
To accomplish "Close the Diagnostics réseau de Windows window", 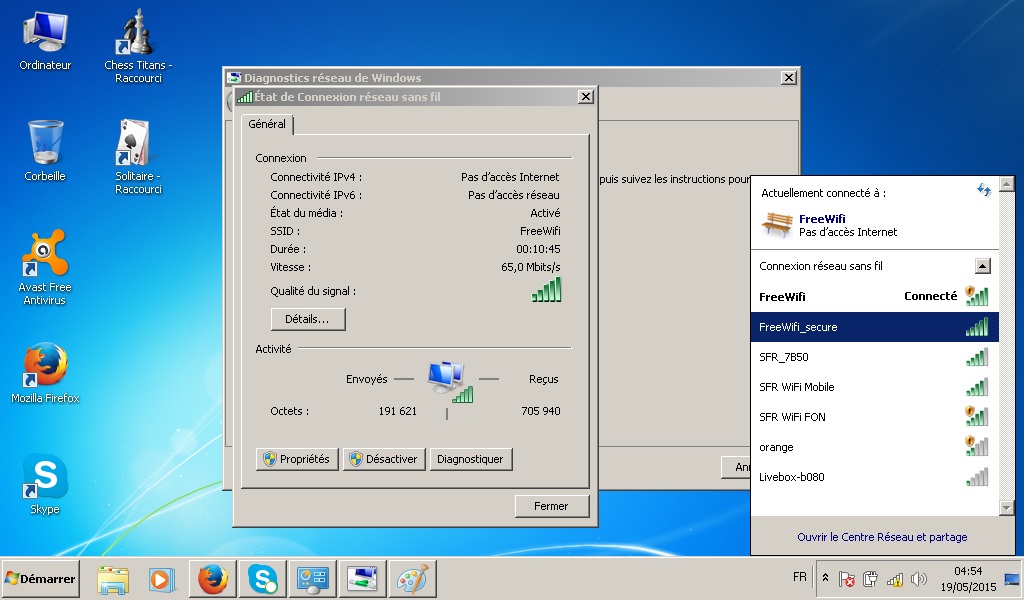I will (788, 78).
